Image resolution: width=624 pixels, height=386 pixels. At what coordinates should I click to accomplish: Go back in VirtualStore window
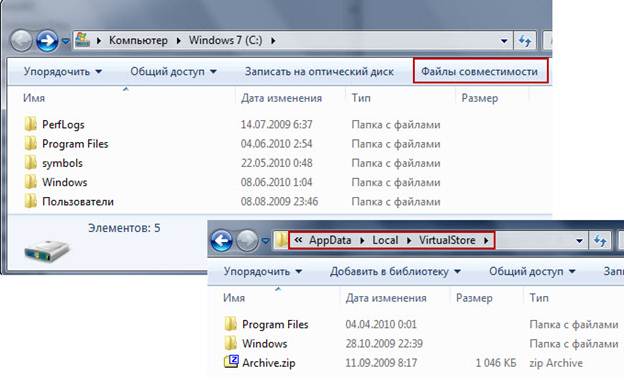pyautogui.click(x=221, y=241)
